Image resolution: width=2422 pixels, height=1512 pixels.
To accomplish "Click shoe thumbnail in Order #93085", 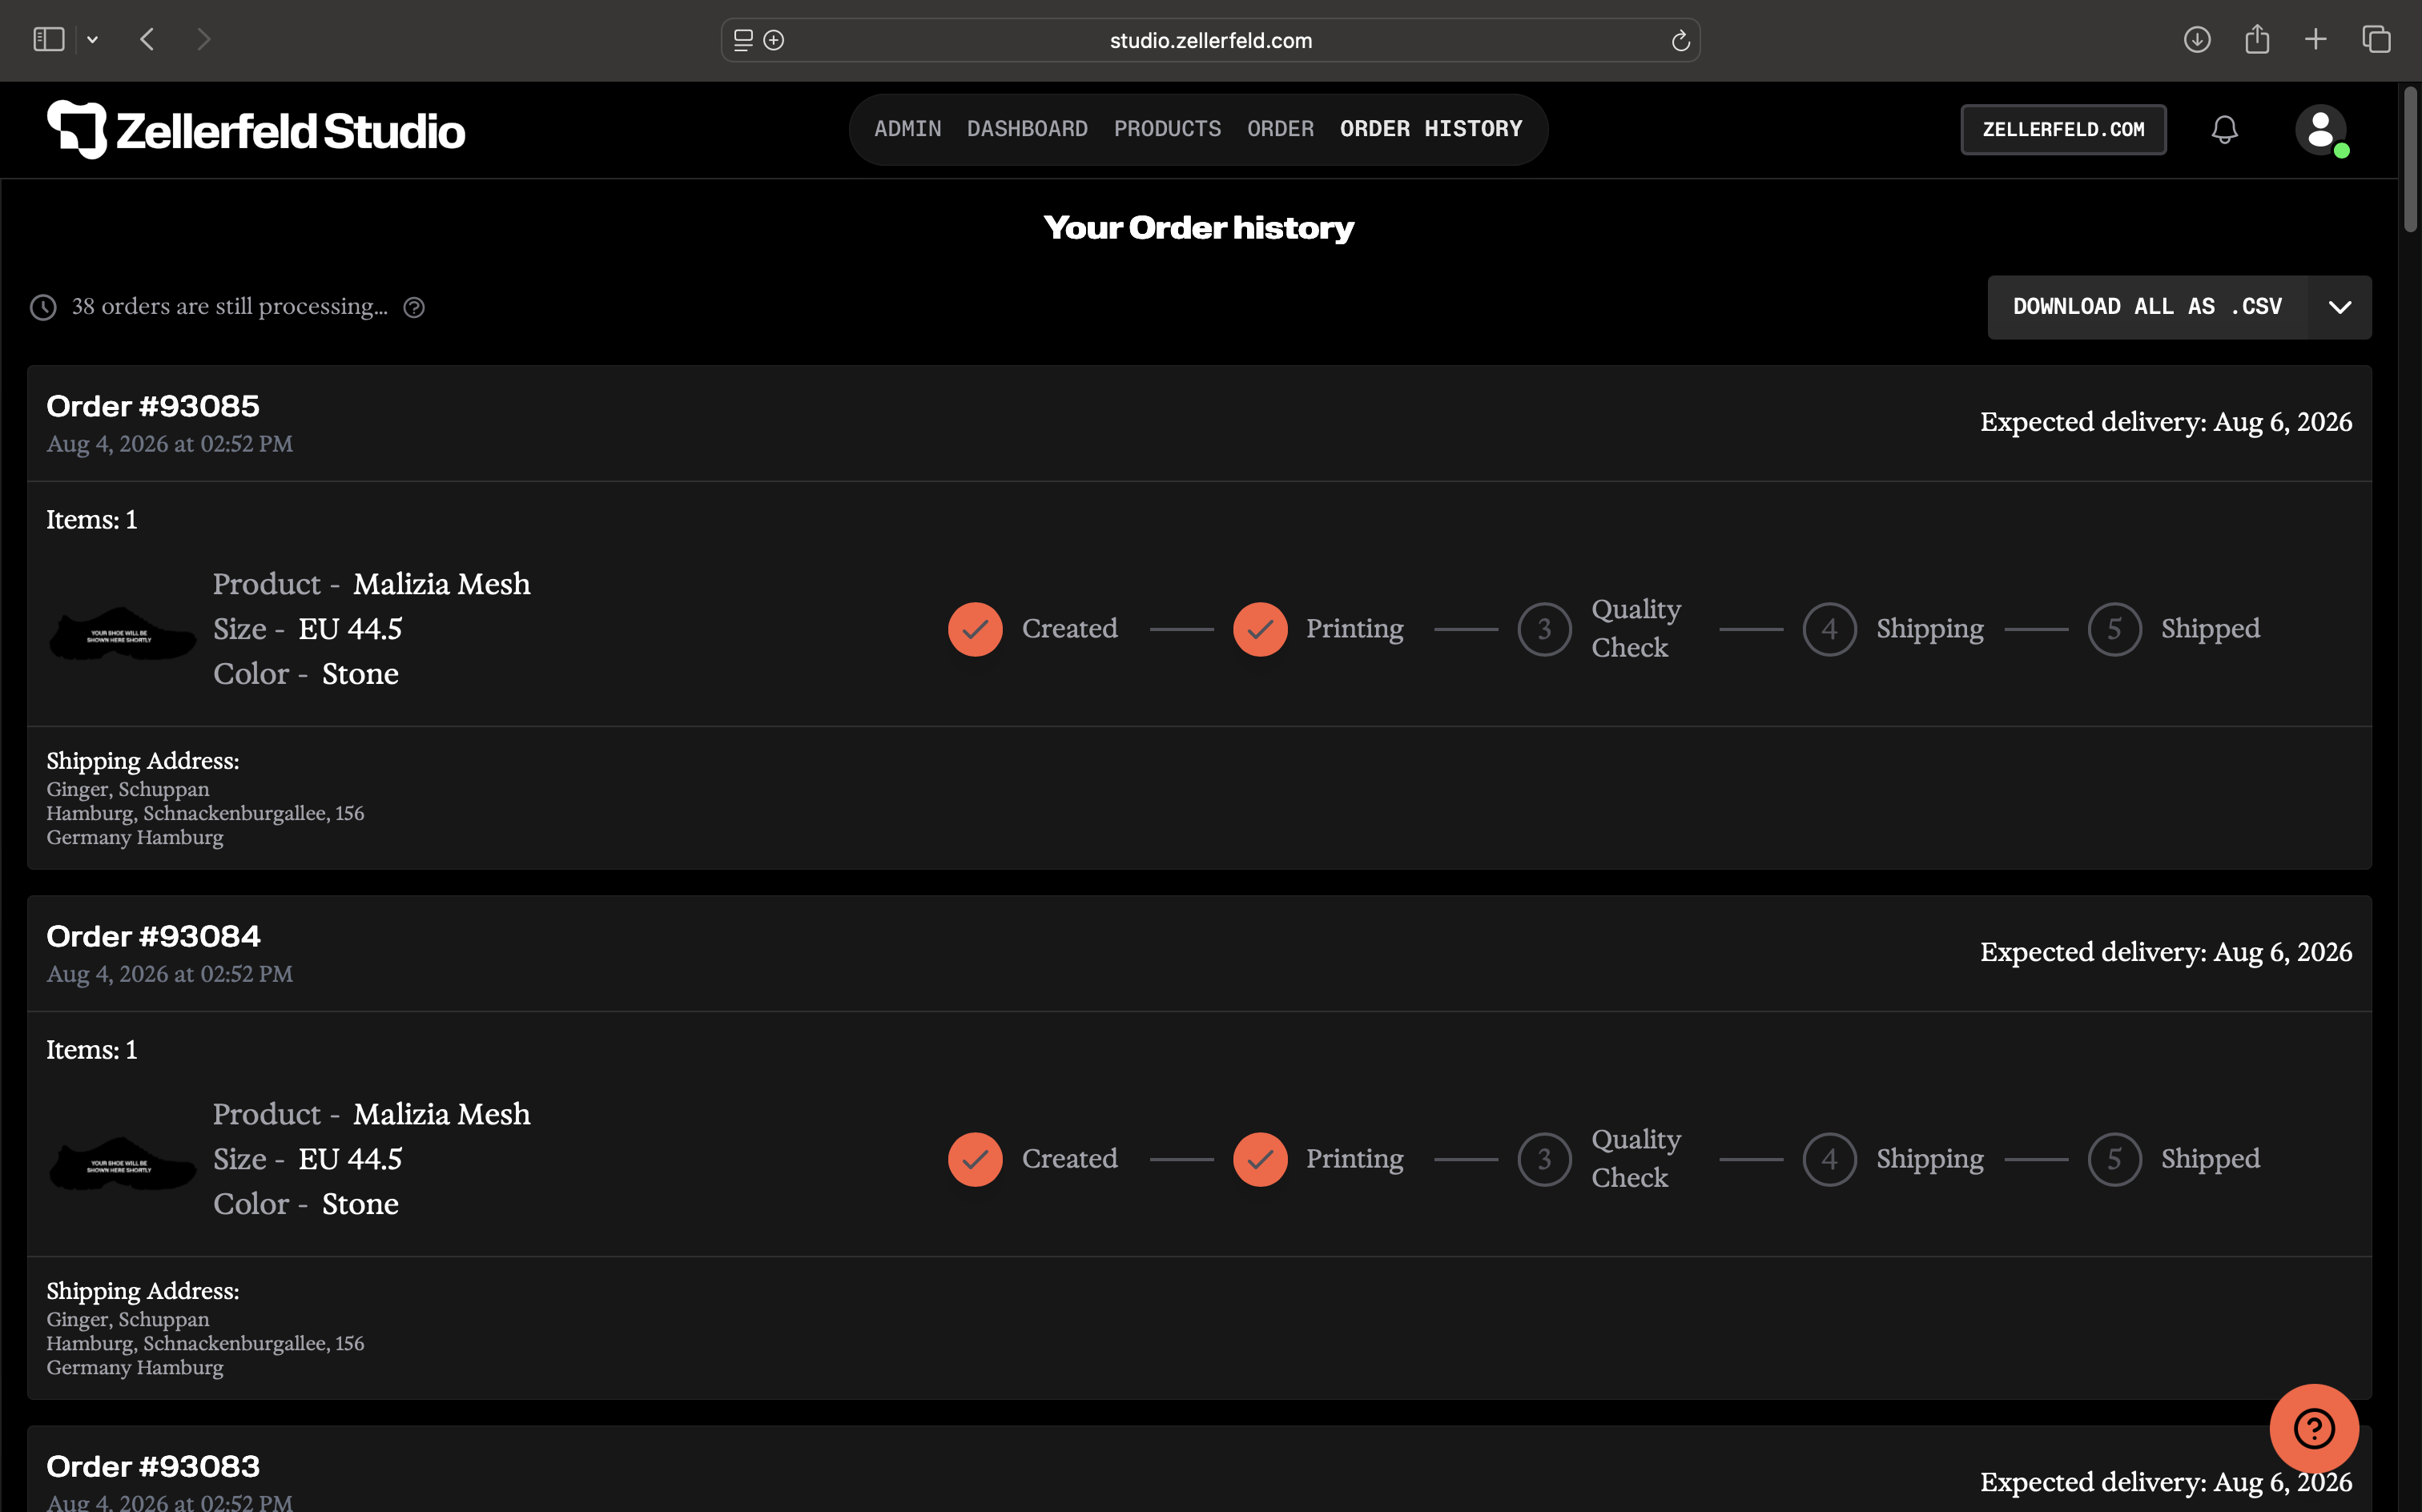I will [x=122, y=633].
